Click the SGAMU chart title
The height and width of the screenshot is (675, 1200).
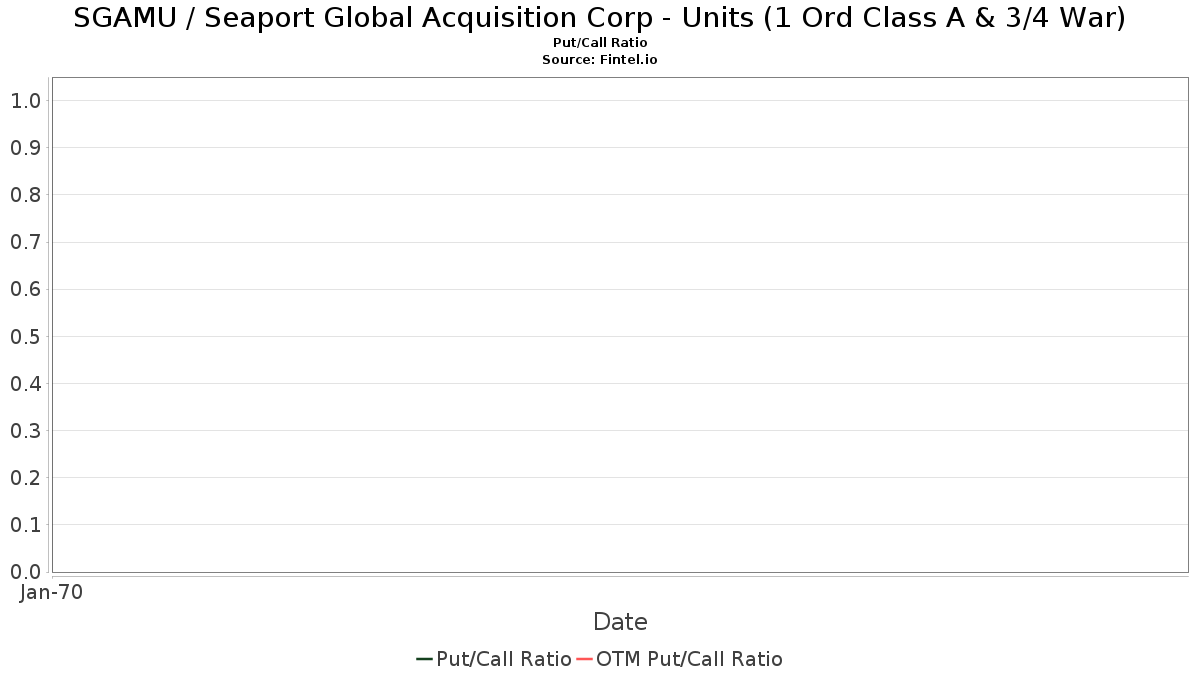click(600, 18)
